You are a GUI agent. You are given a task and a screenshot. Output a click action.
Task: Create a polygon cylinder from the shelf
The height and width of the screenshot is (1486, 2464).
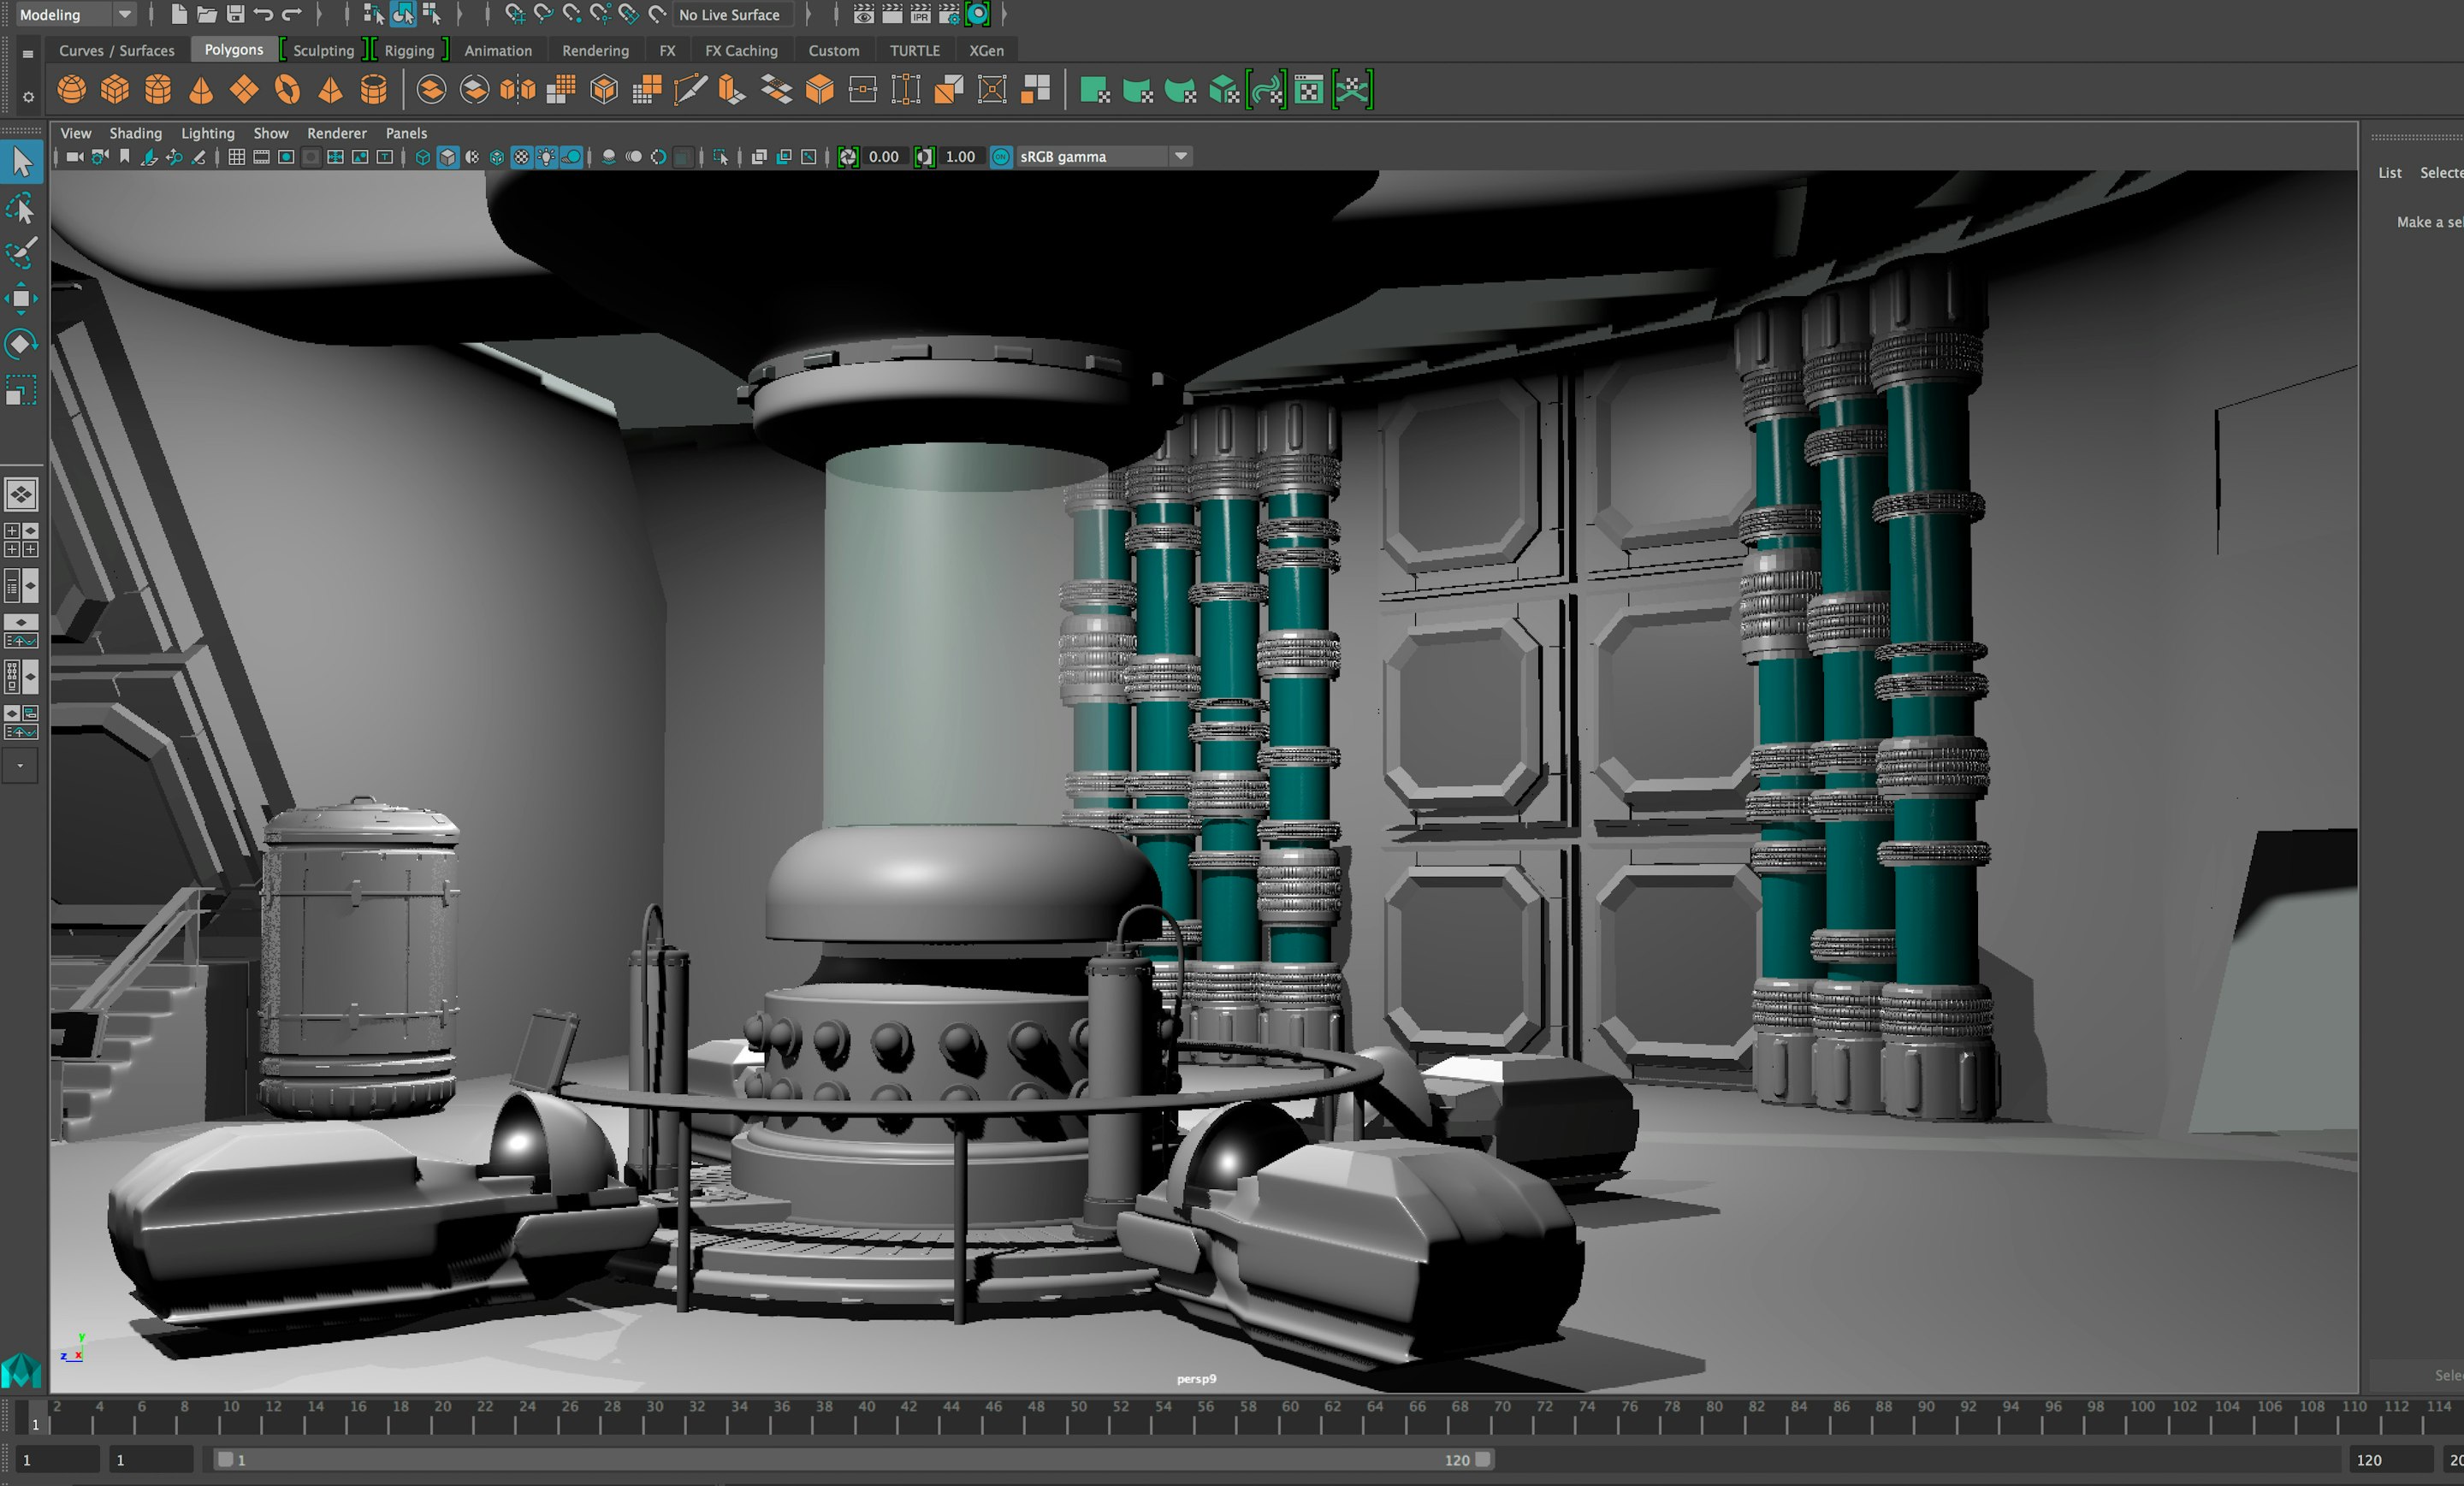[158, 90]
